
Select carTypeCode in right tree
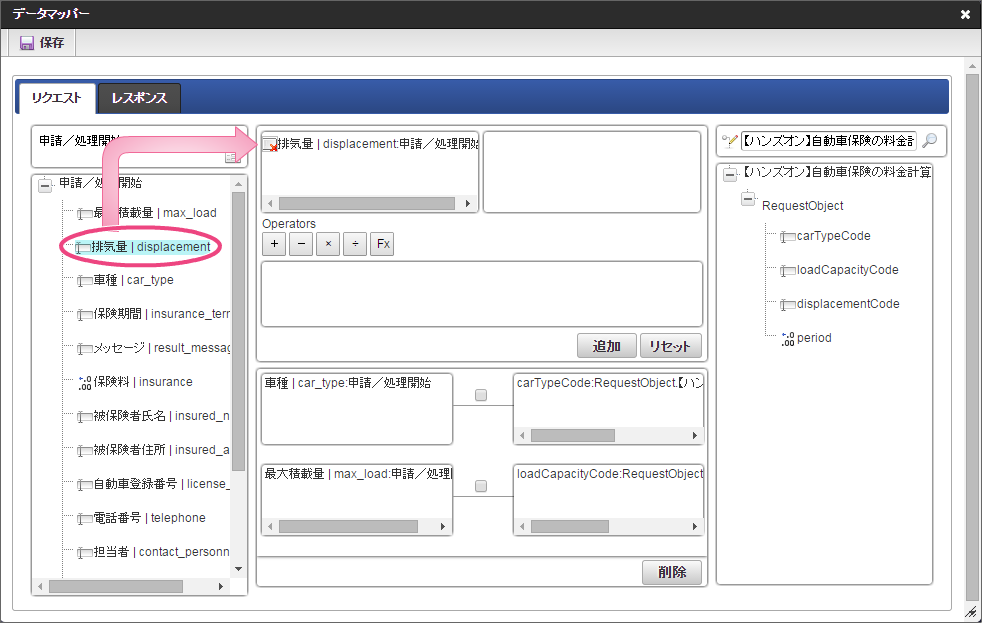point(834,236)
